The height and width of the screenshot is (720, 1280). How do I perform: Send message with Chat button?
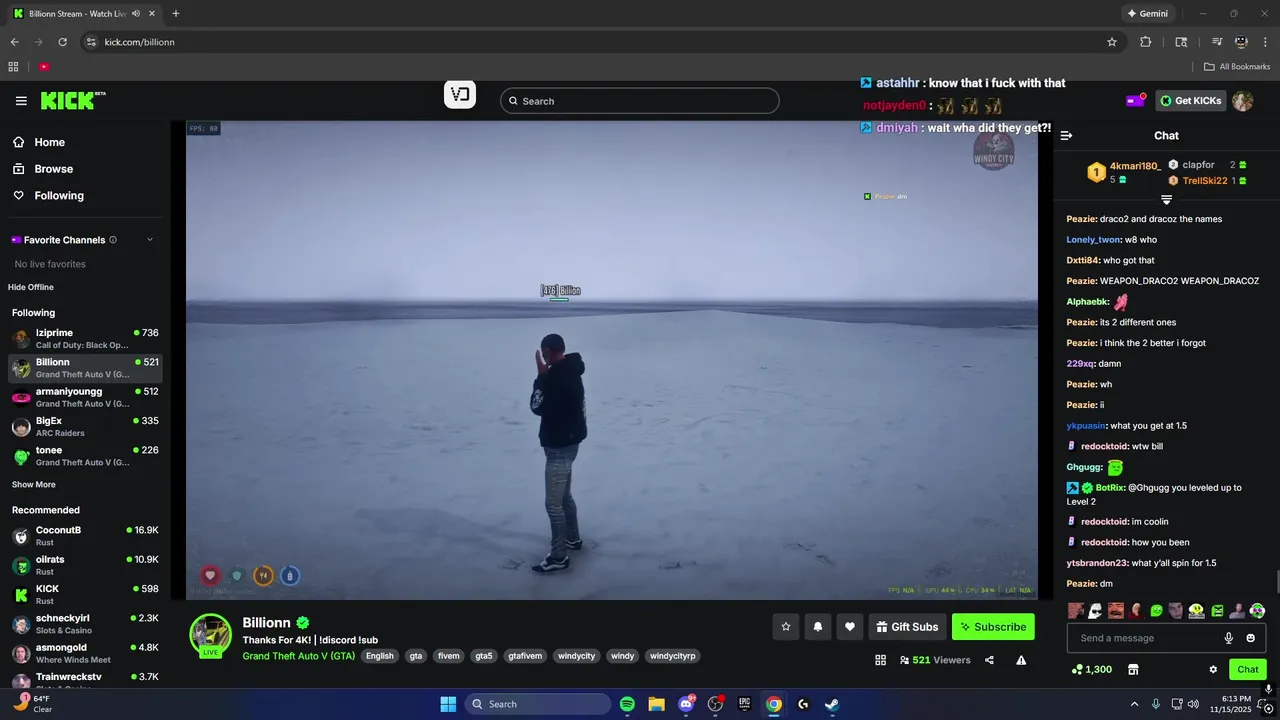coord(1248,669)
